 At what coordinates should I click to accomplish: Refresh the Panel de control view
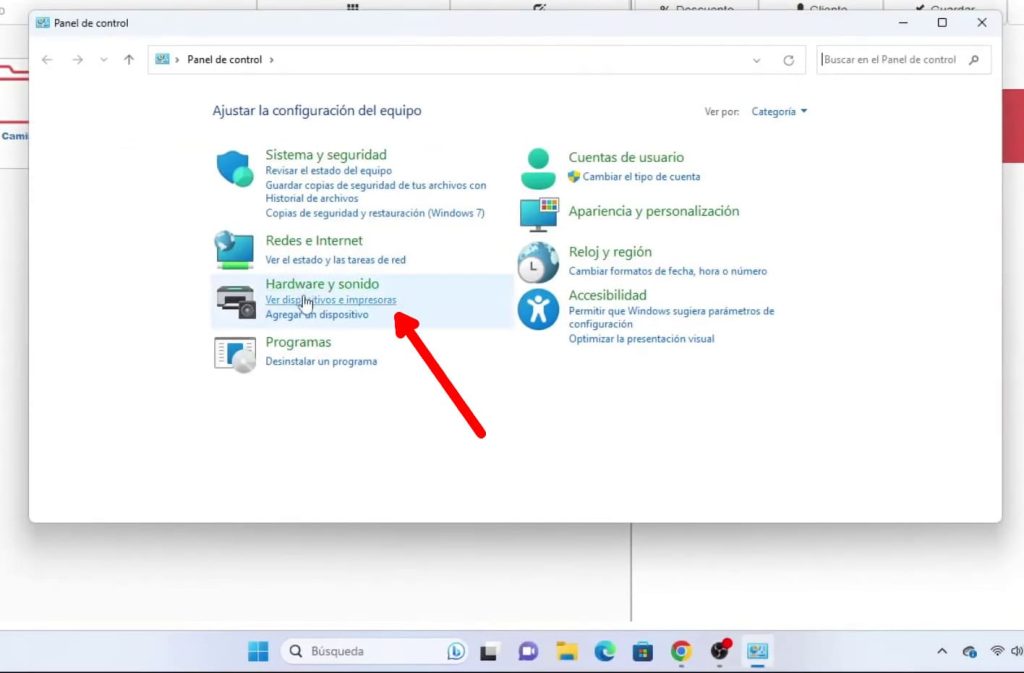click(788, 60)
